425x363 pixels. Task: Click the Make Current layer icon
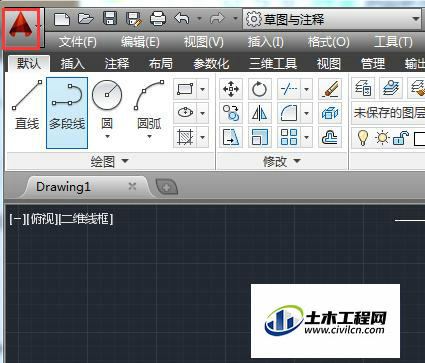click(390, 88)
